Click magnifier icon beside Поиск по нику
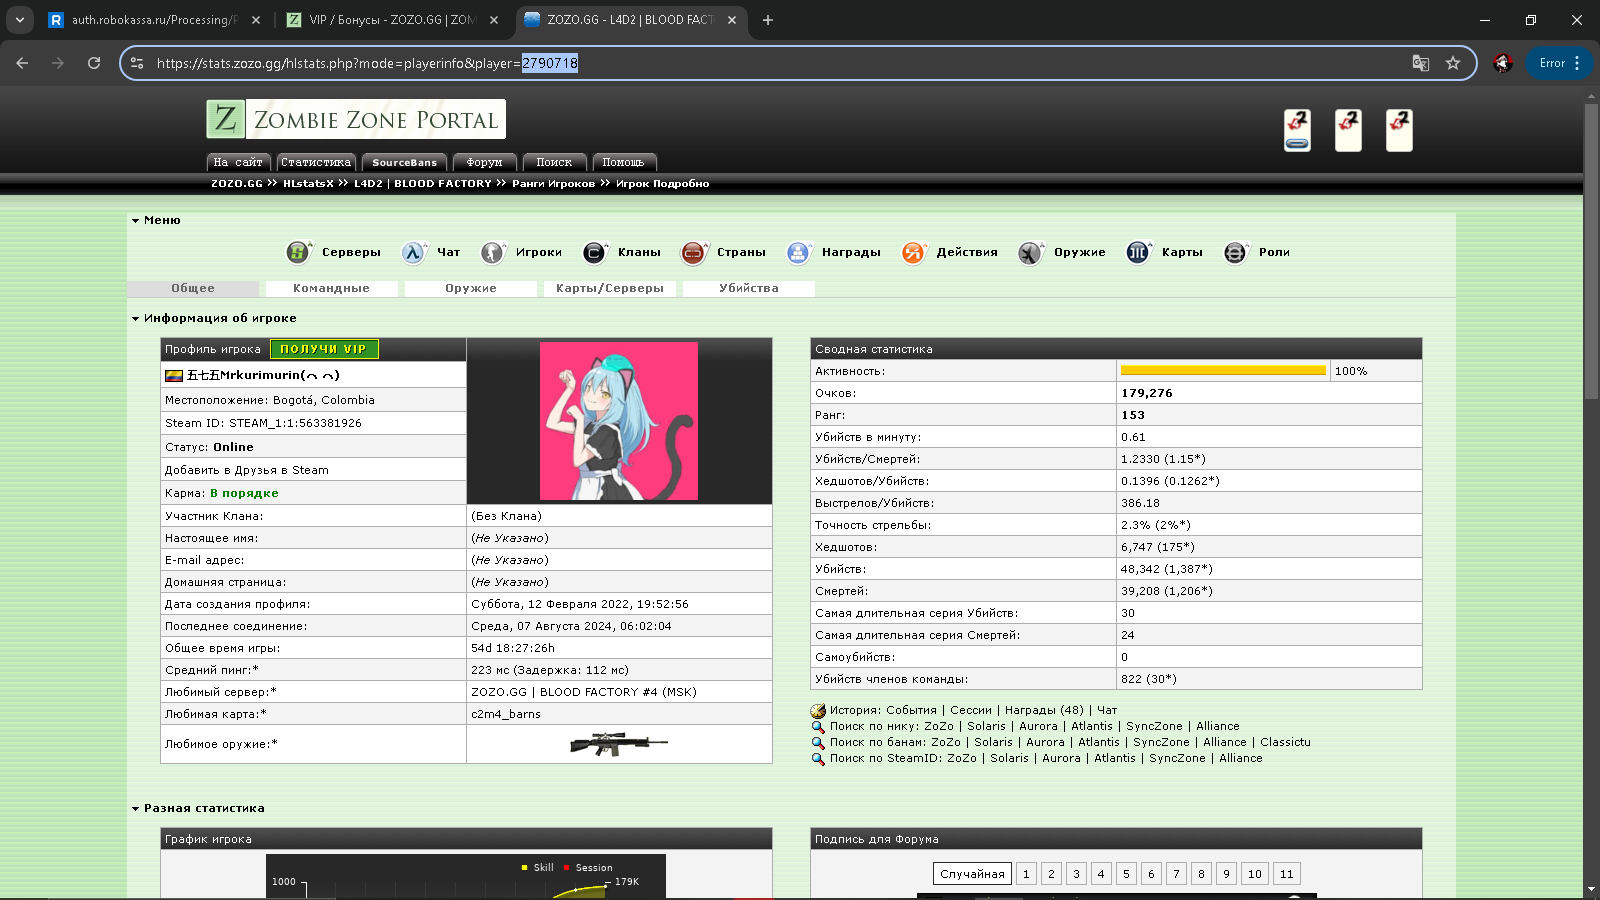1600x900 pixels. [818, 727]
